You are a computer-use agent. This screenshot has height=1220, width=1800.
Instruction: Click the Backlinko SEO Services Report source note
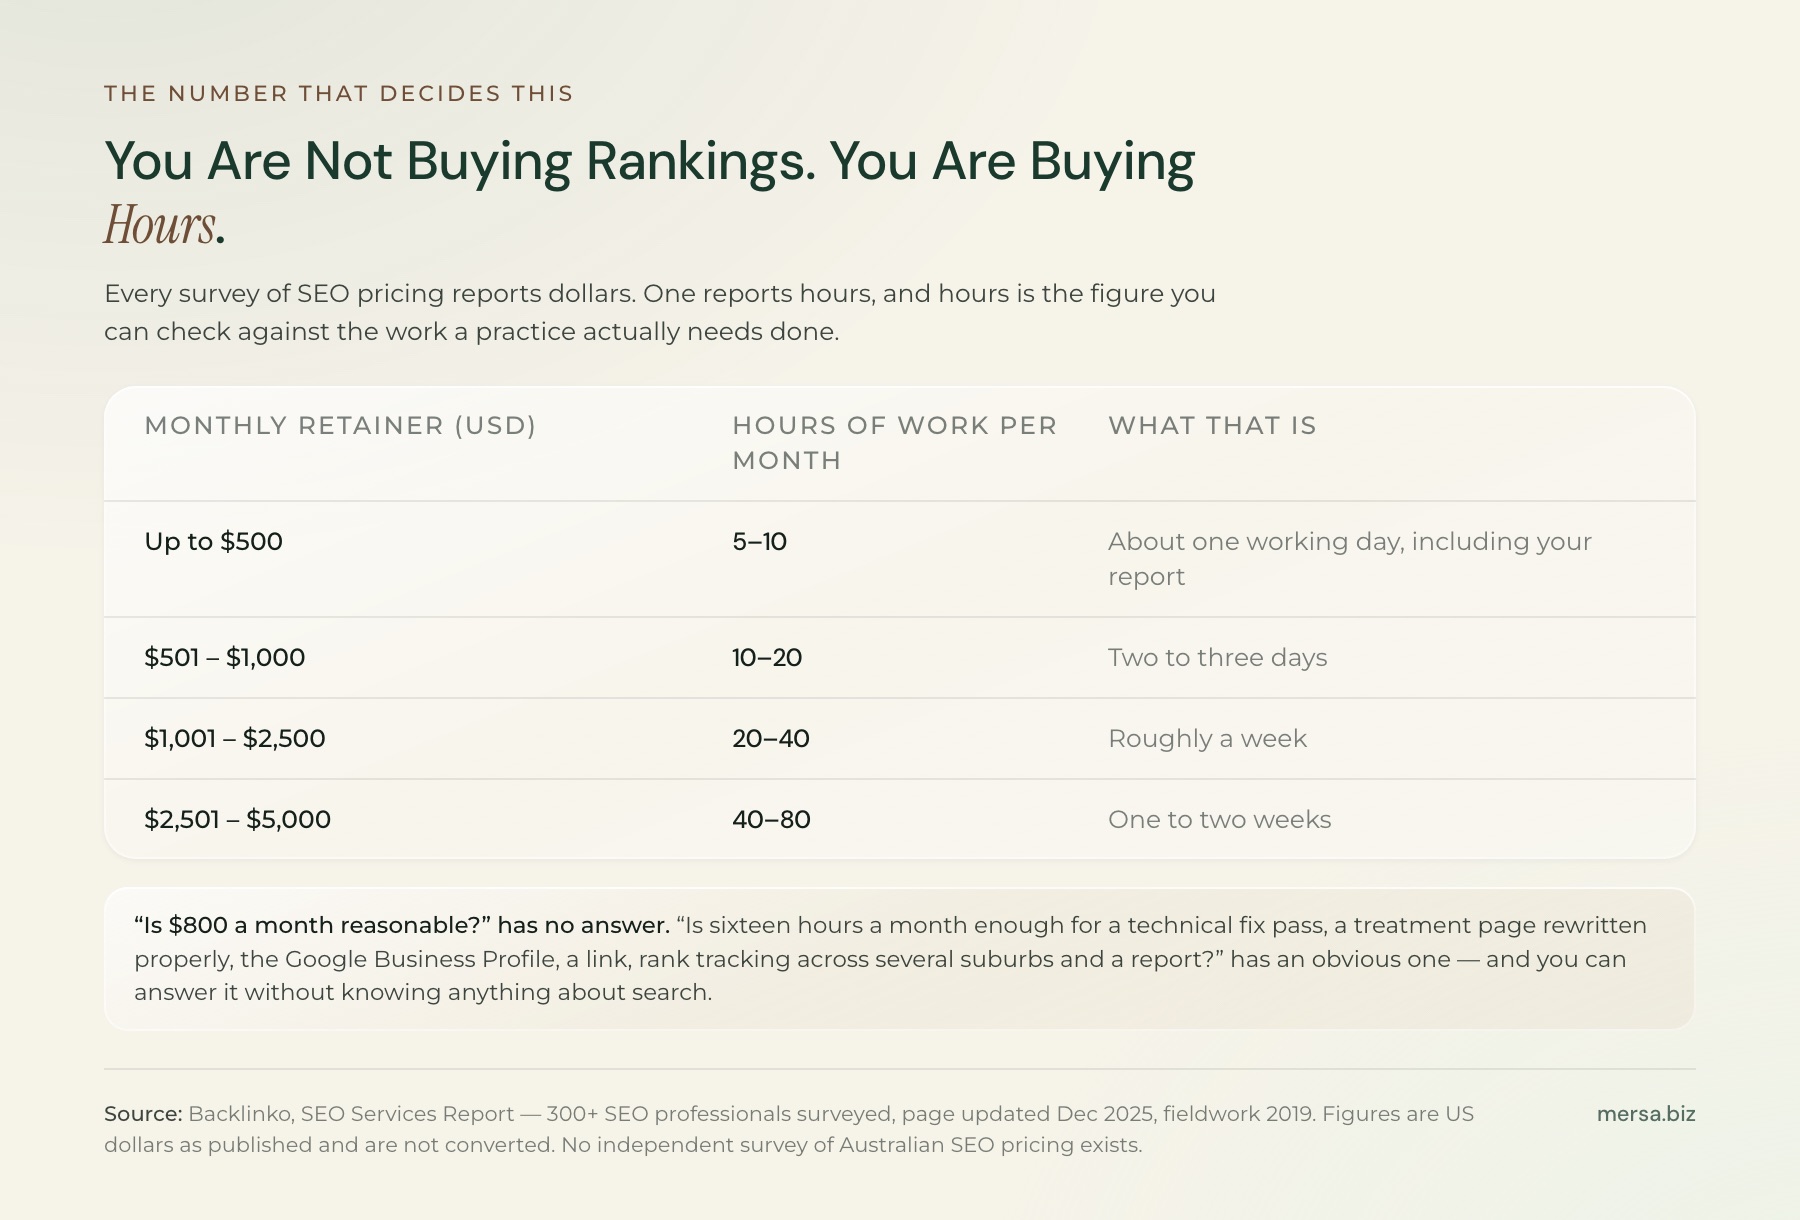click(789, 1129)
